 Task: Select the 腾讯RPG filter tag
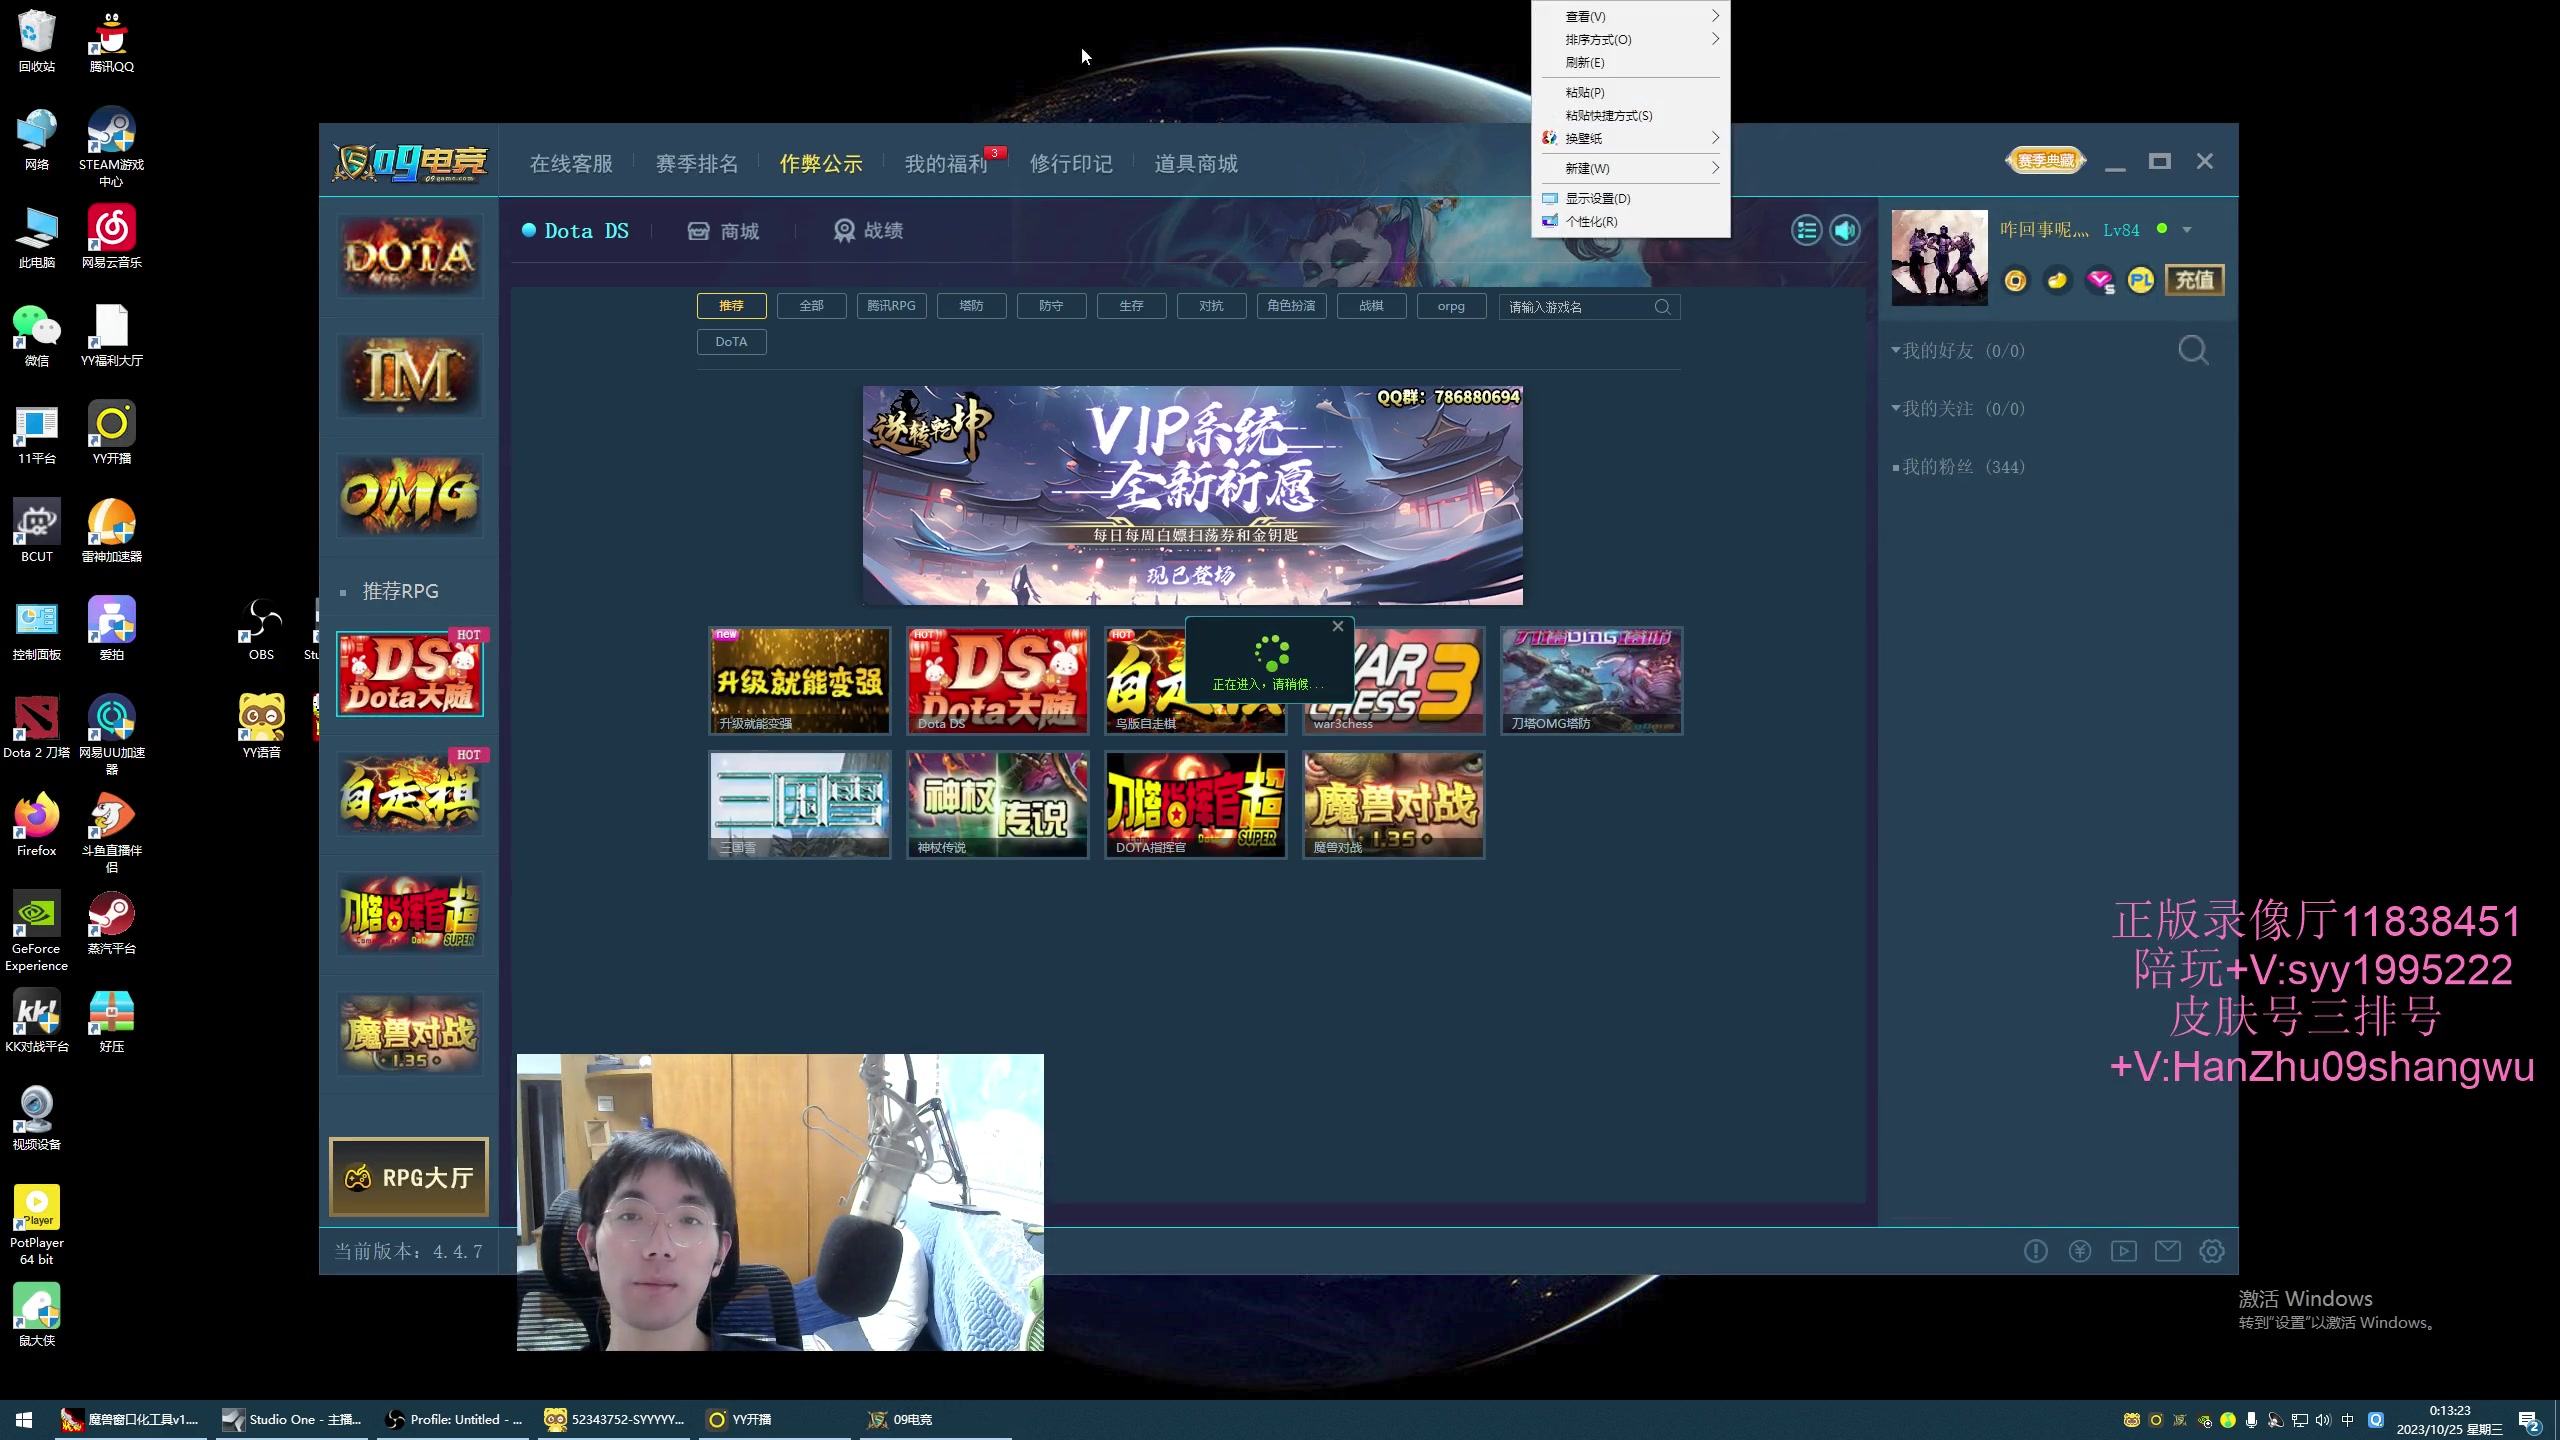coord(891,306)
